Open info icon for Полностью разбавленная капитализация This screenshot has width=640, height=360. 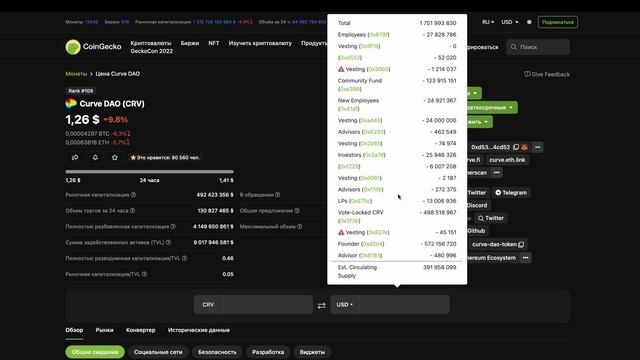173,227
